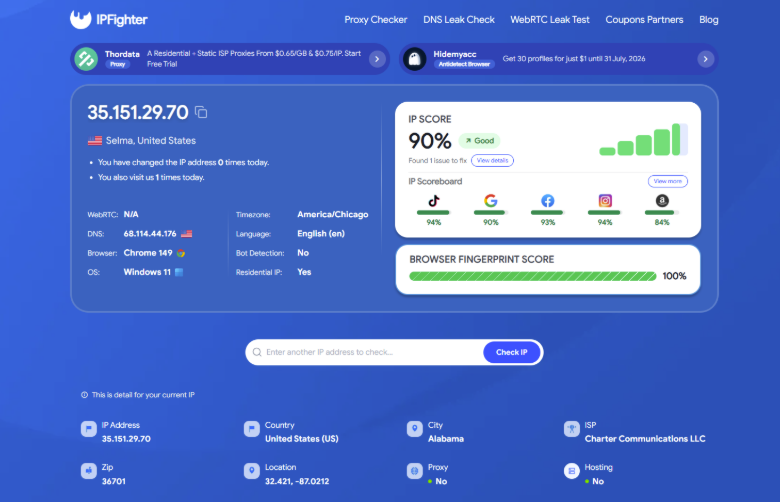The width and height of the screenshot is (780, 502).
Task: Click the Amazon scoreboard icon
Action: tap(662, 201)
